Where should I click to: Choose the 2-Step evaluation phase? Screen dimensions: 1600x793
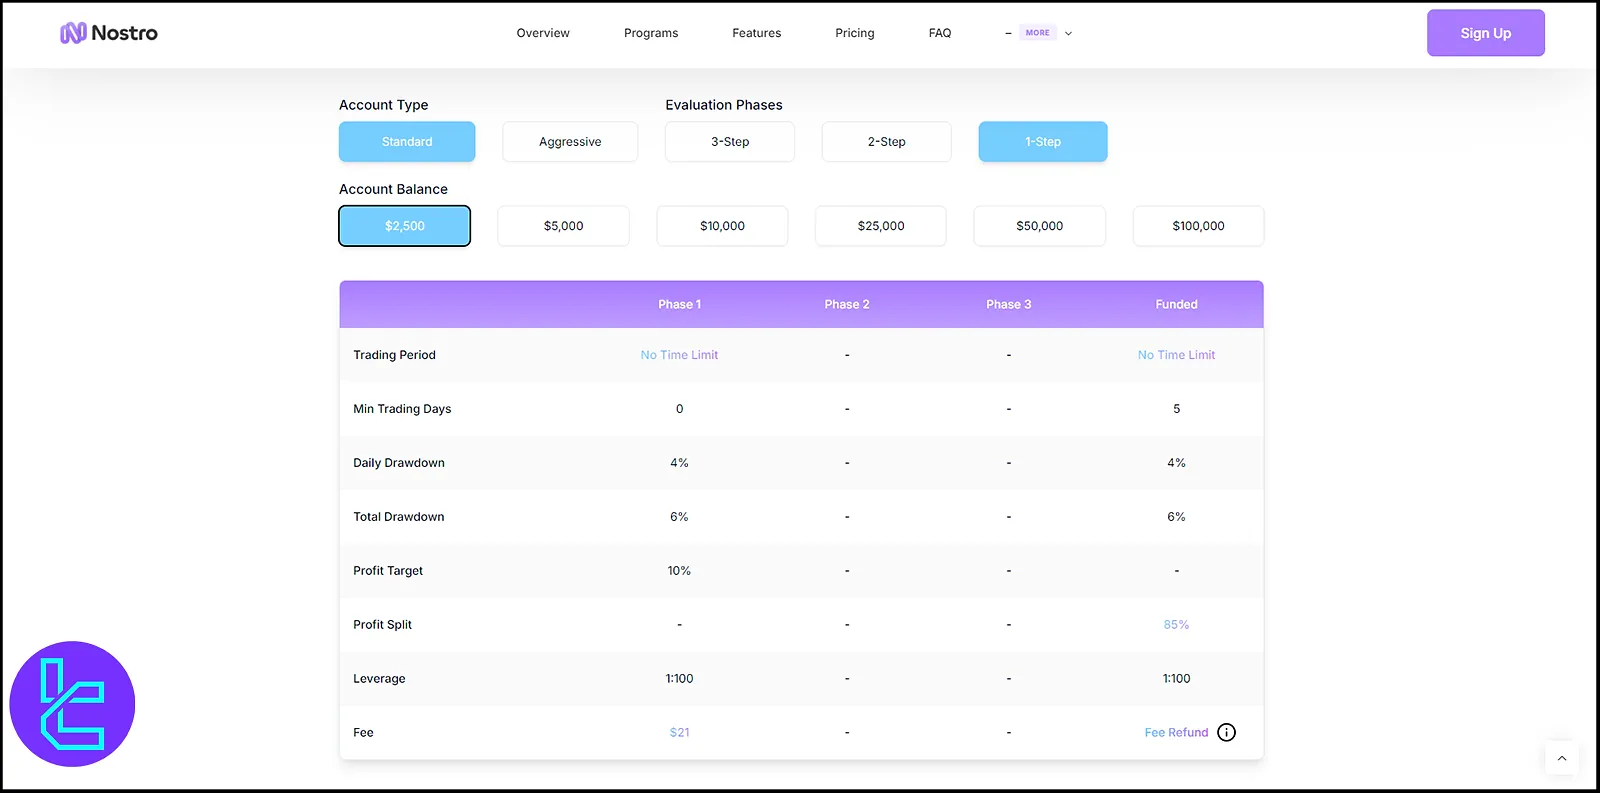886,142
